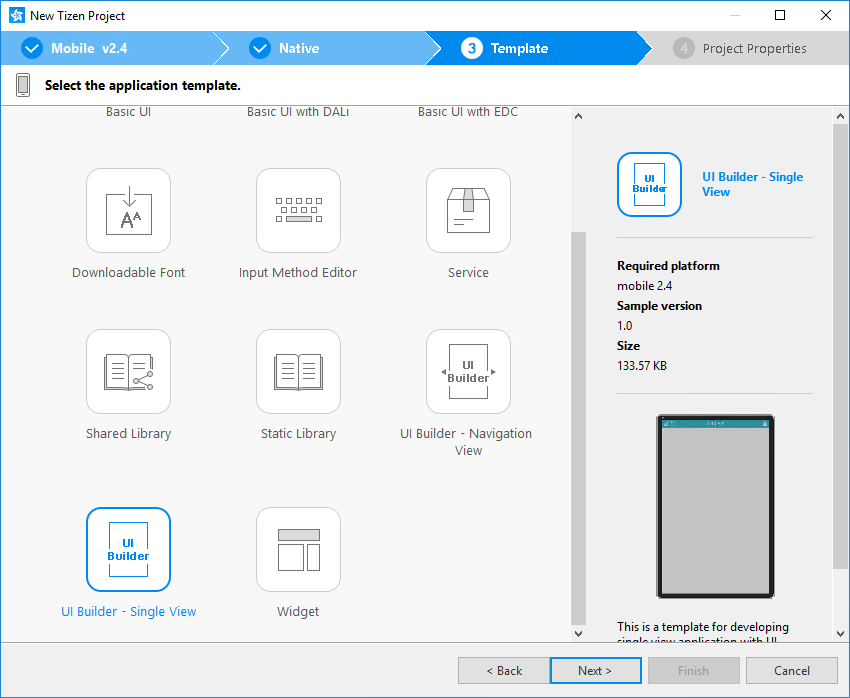Image resolution: width=850 pixels, height=698 pixels.
Task: Choose the Input Method Editor template icon
Action: point(298,211)
